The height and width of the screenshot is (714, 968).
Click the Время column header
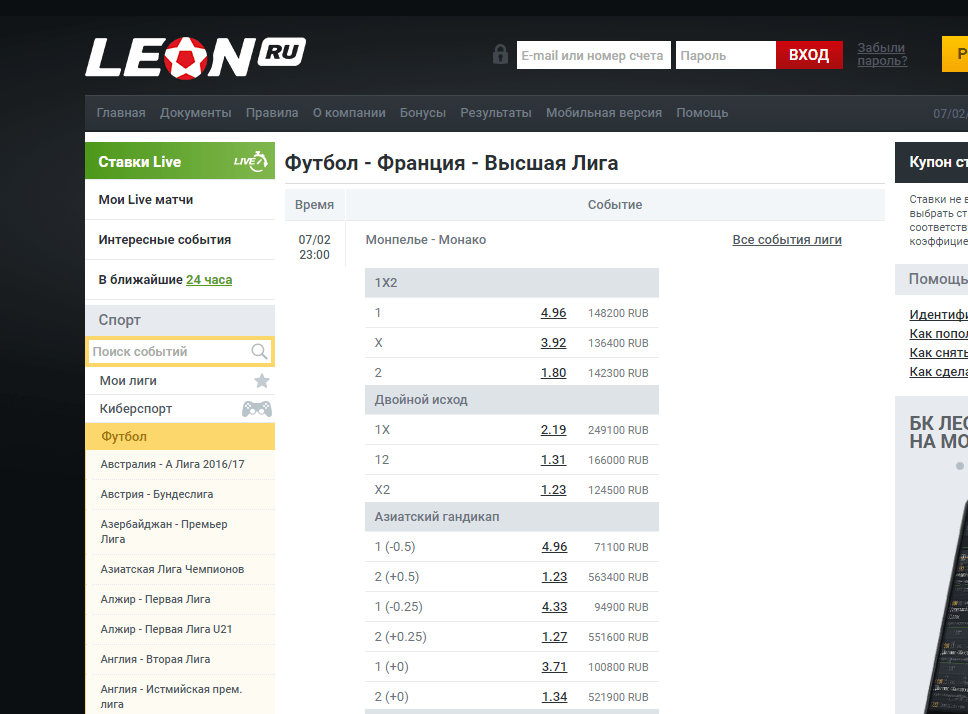click(x=314, y=205)
